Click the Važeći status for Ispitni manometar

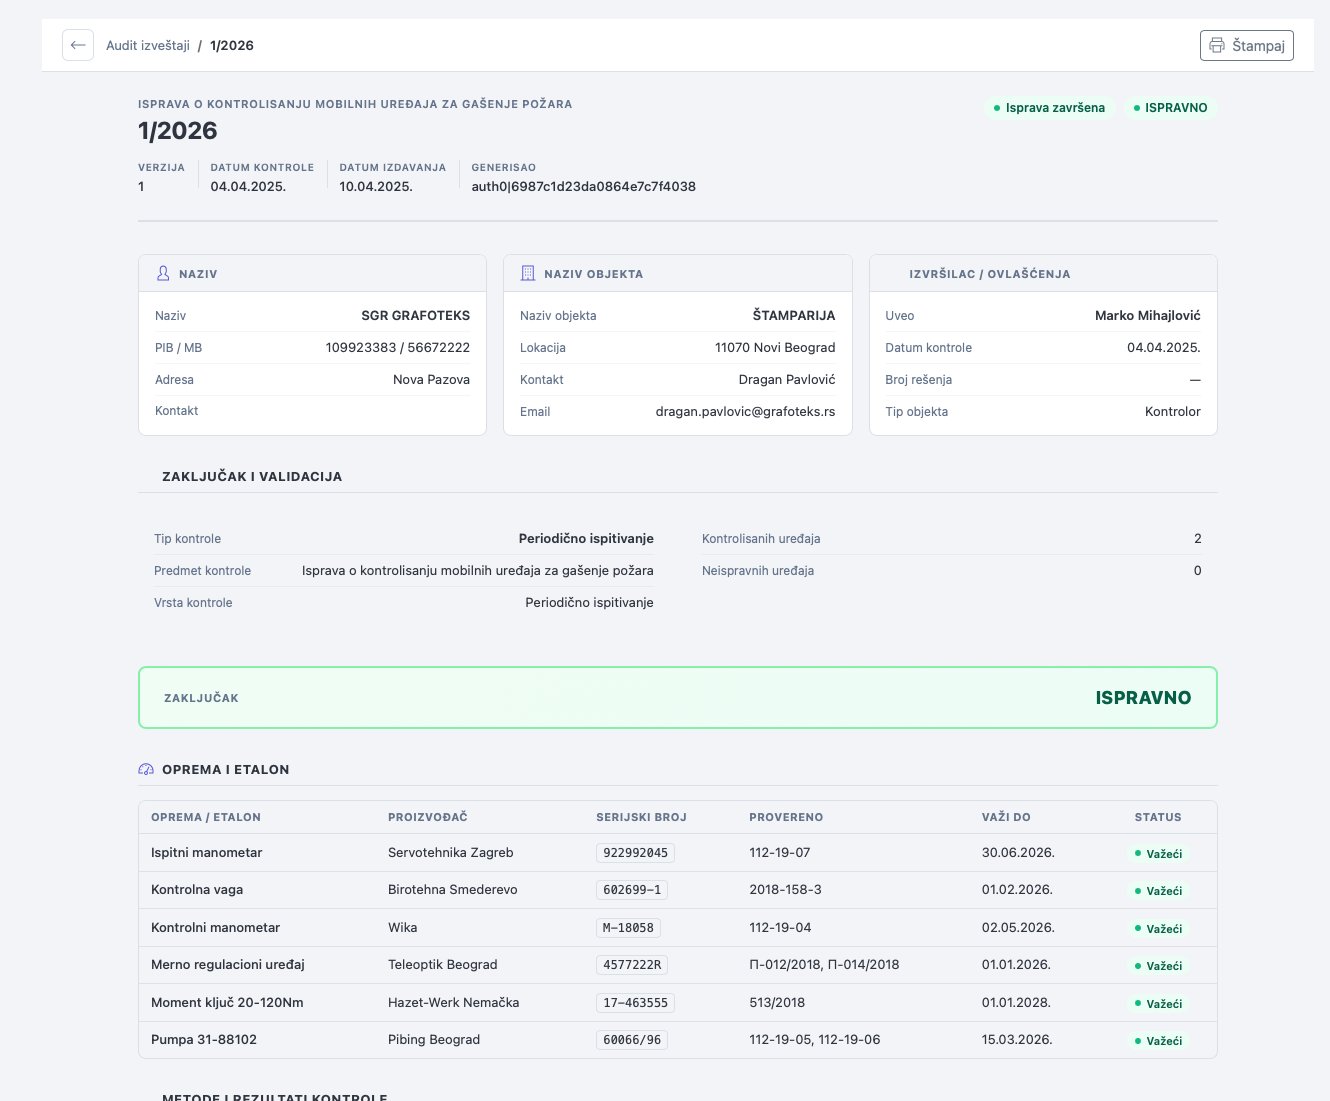point(1158,854)
